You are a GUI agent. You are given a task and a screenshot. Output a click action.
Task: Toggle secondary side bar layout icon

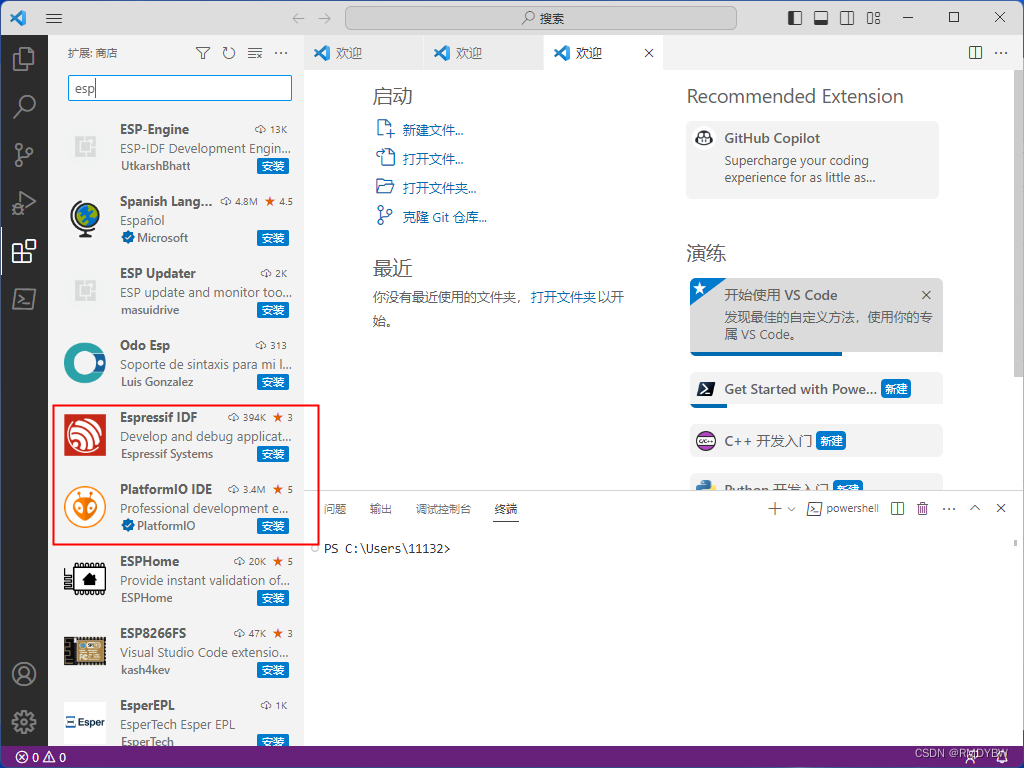coord(847,18)
